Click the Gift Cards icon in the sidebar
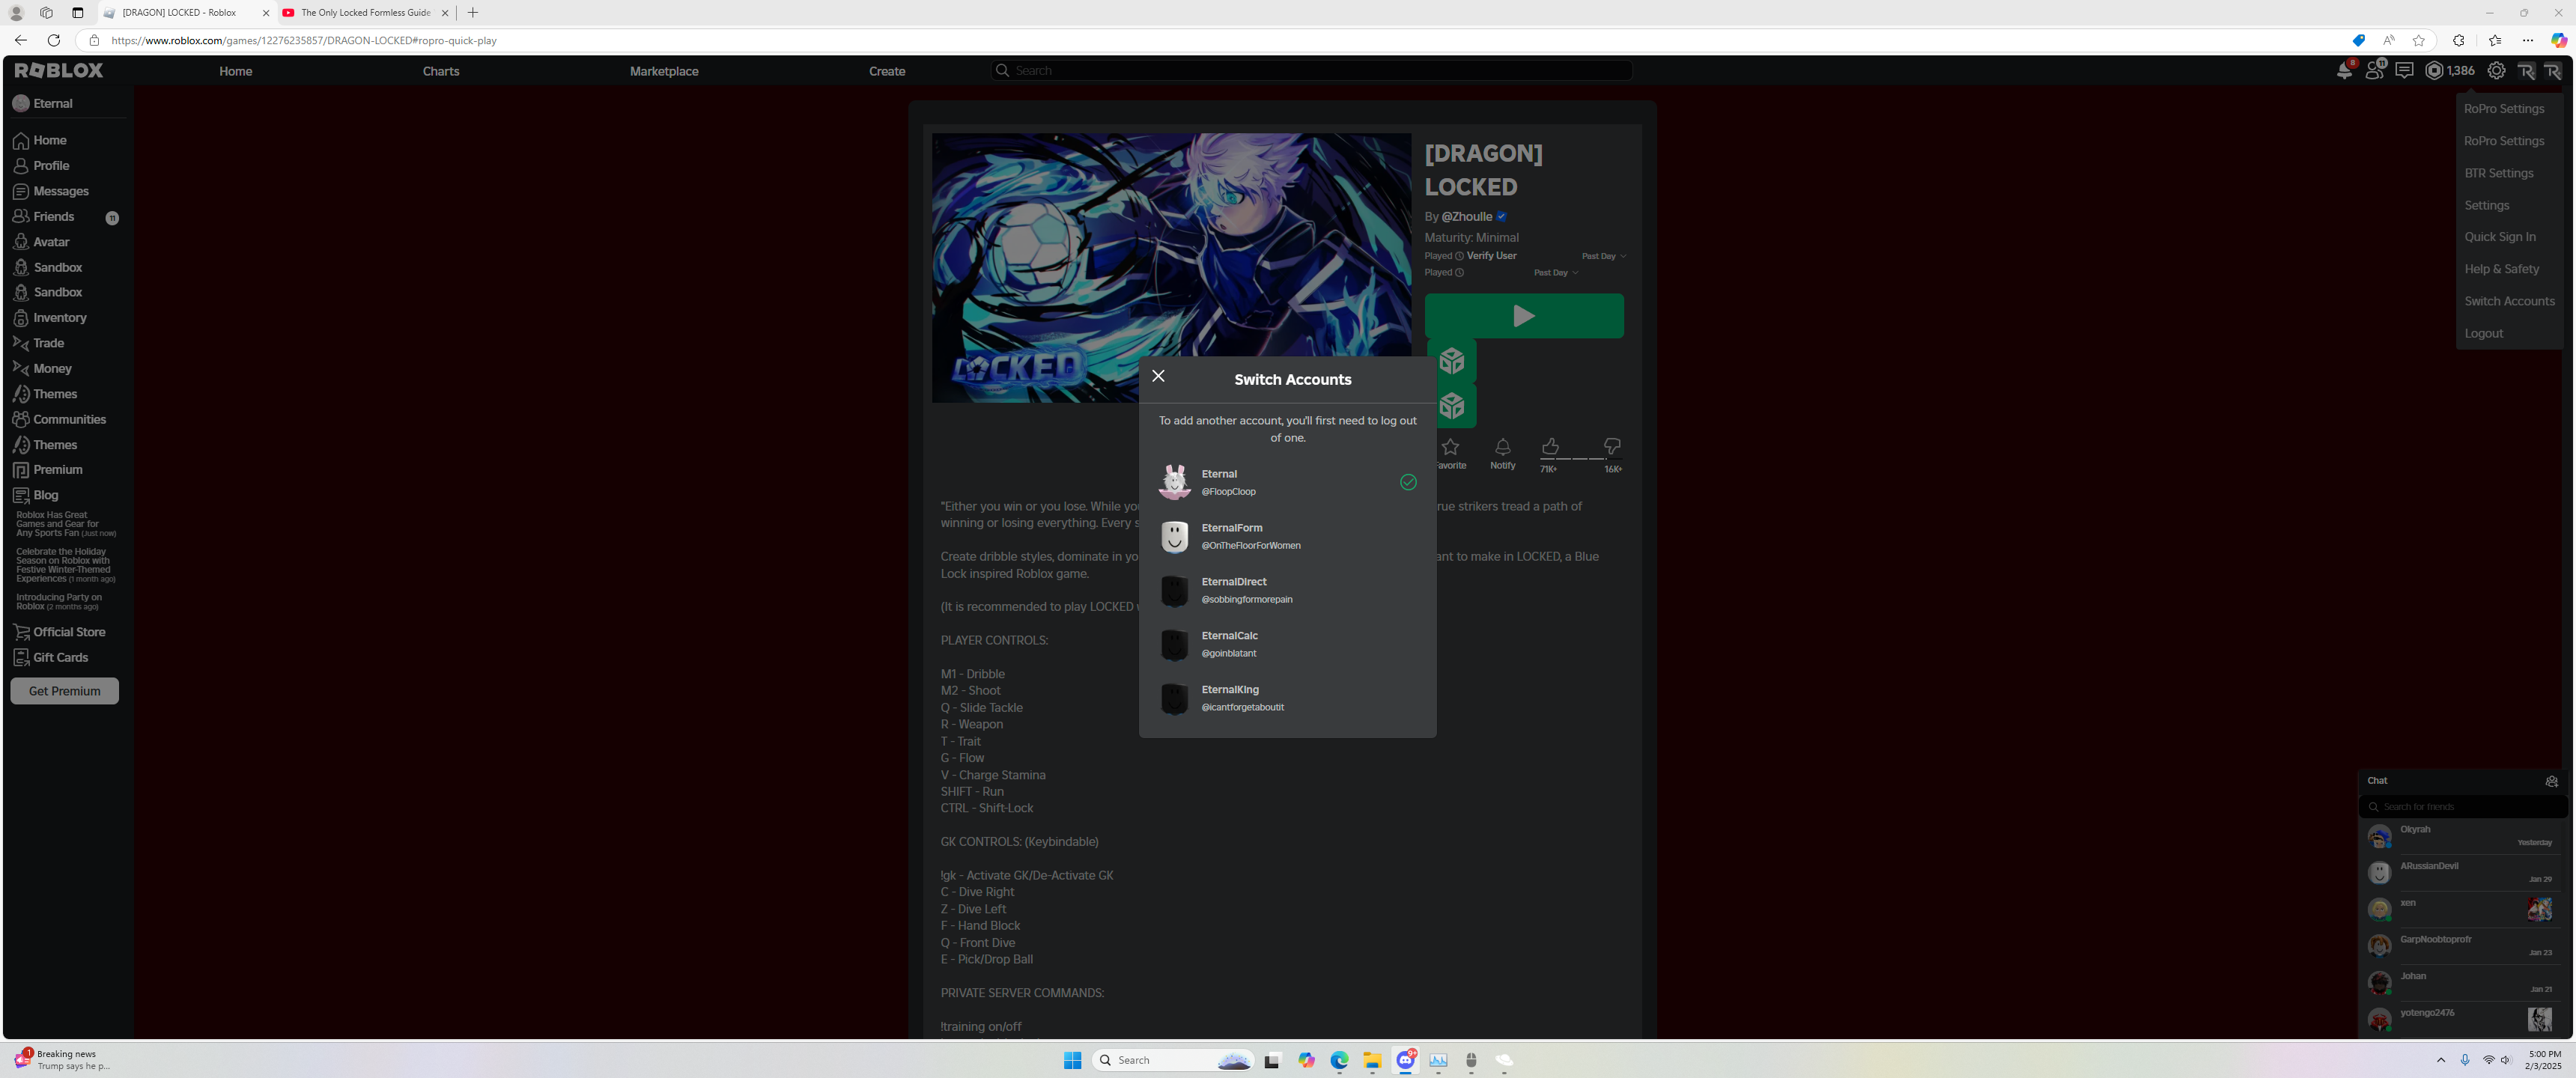Screen dimensions: 2576x1078 click(x=21, y=657)
